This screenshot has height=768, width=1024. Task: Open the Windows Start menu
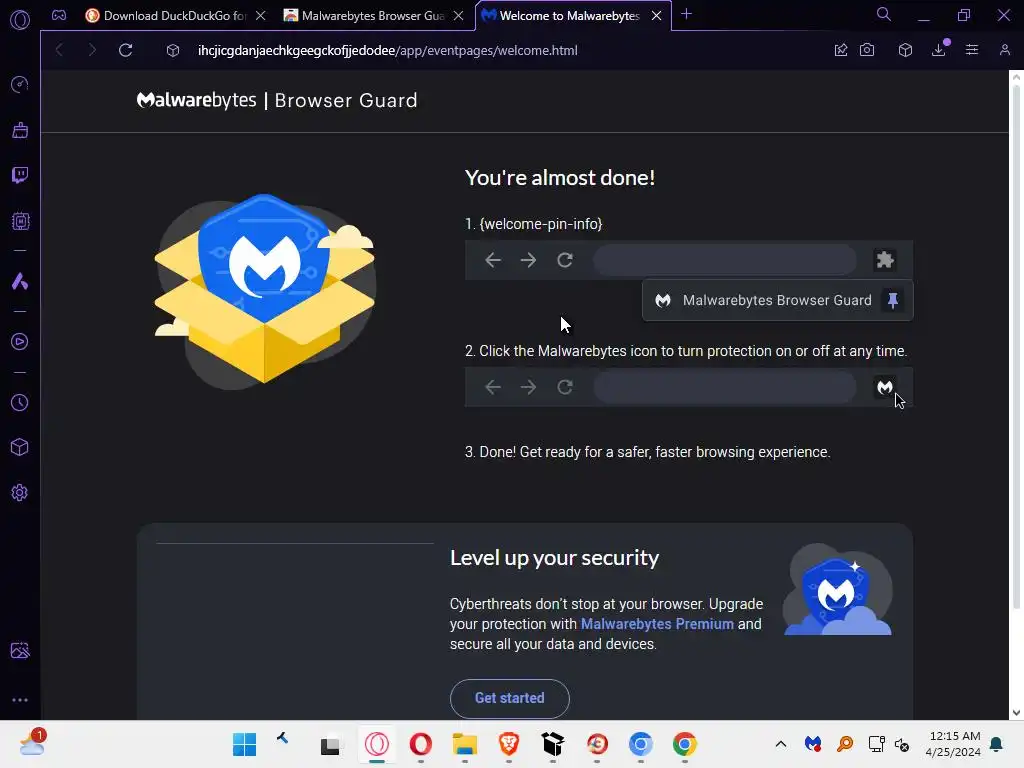(244, 744)
